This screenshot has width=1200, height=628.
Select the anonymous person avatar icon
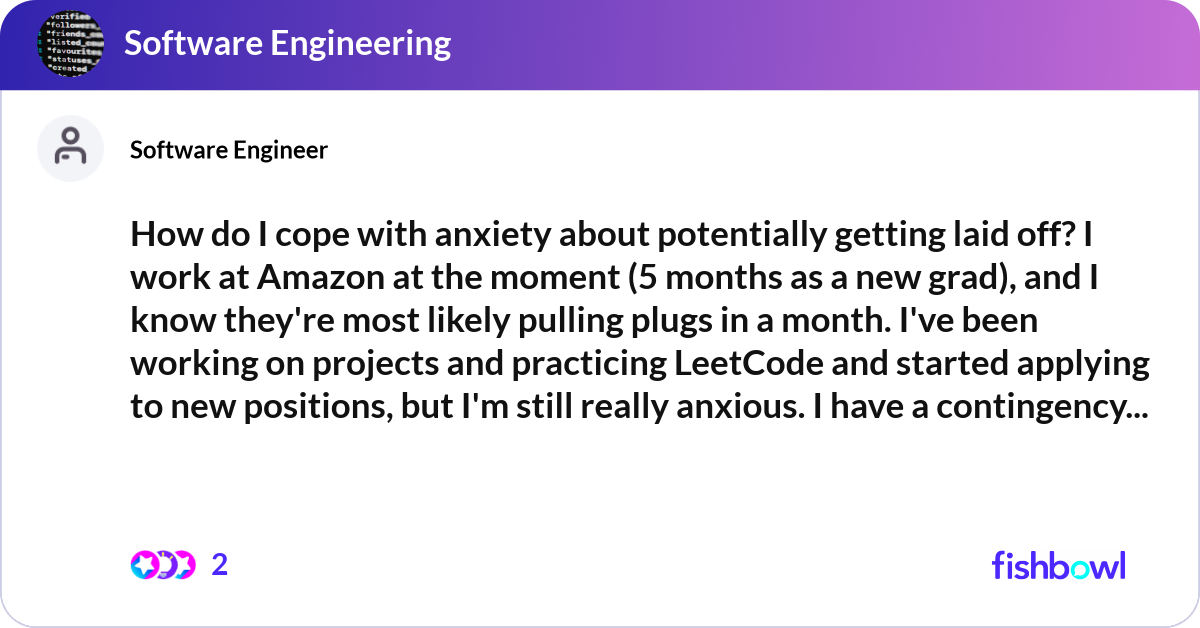pos(70,147)
